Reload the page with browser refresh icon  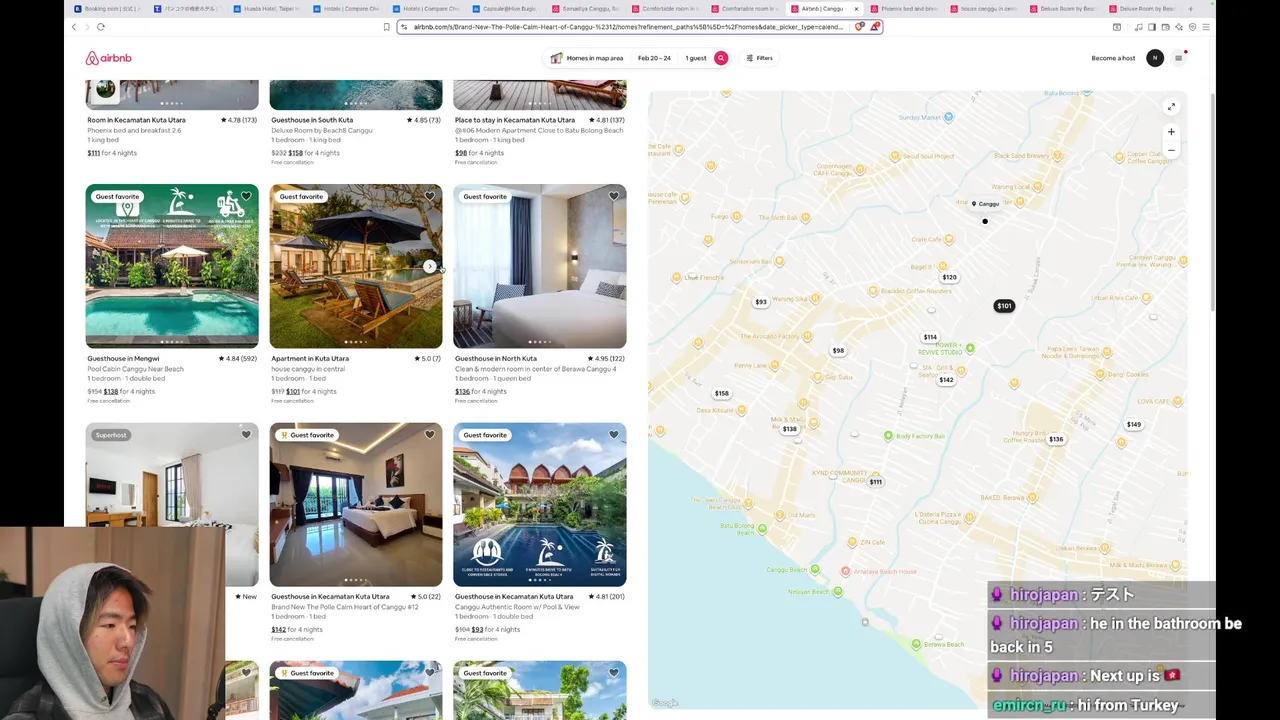101,27
